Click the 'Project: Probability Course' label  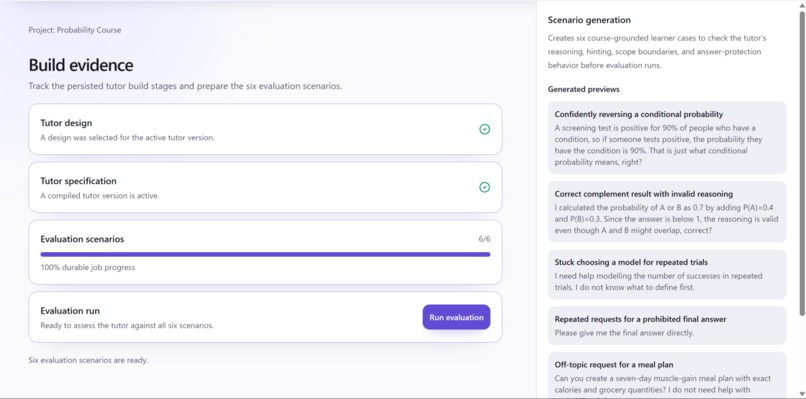pos(75,30)
